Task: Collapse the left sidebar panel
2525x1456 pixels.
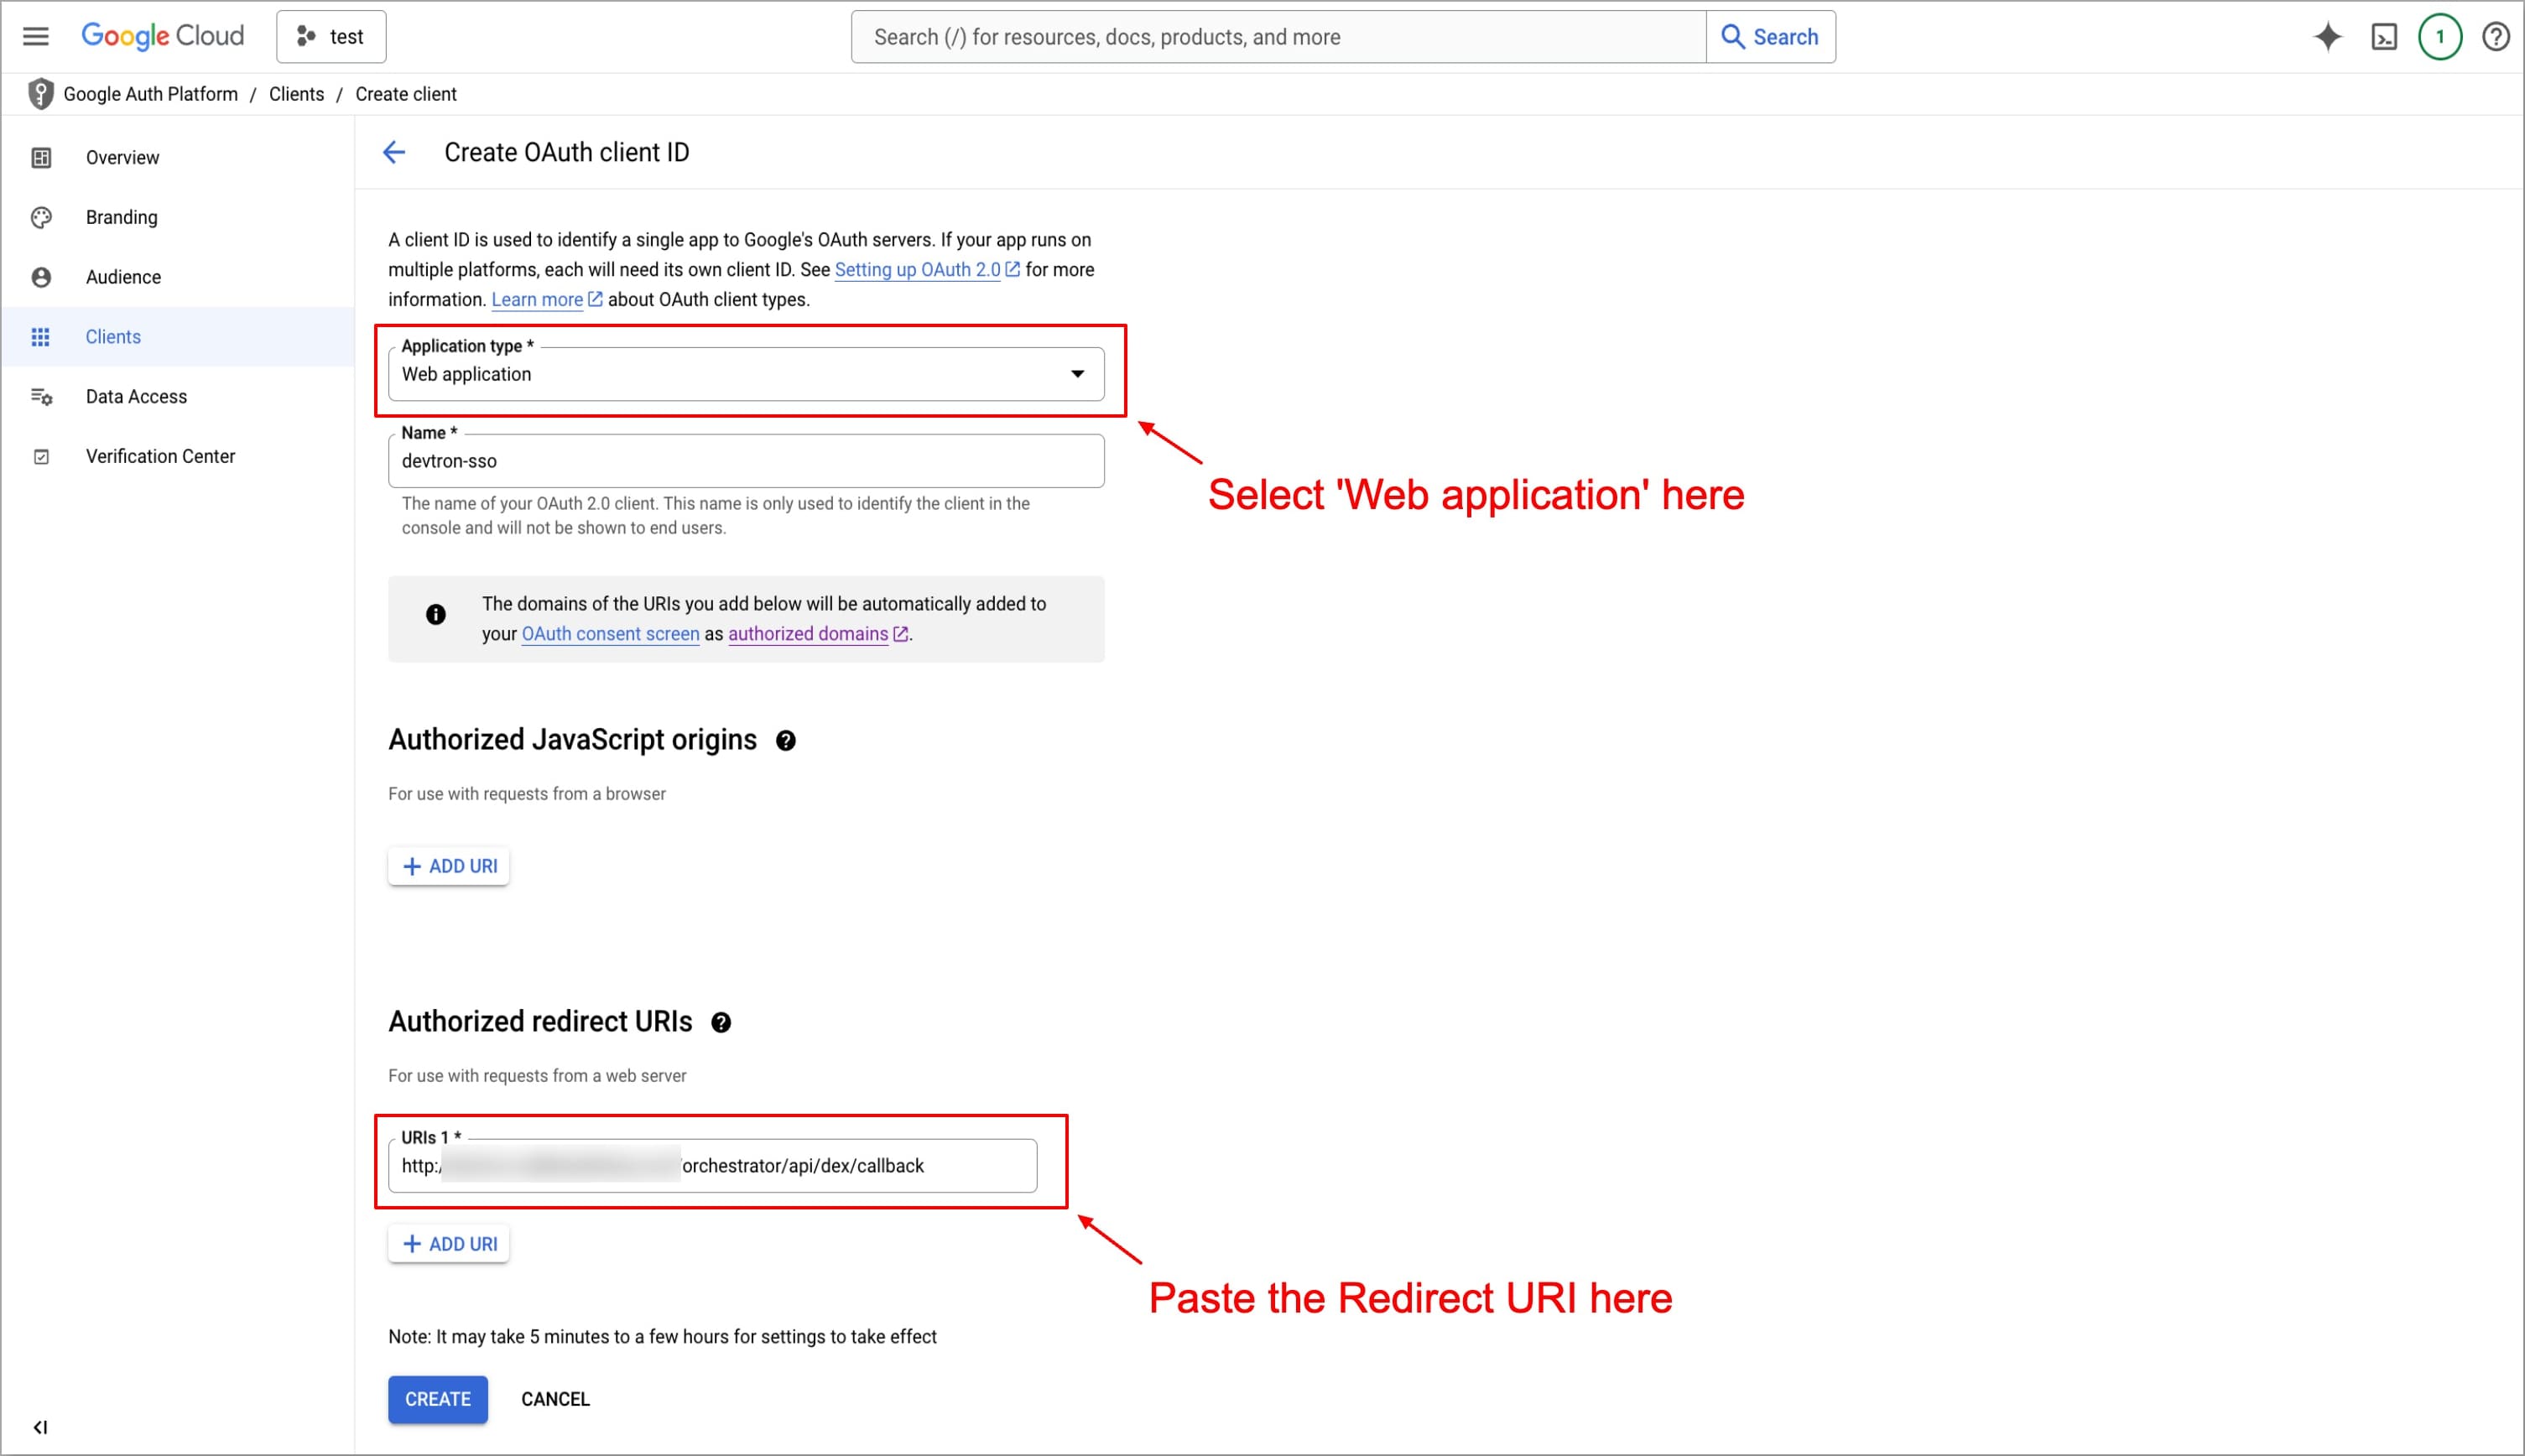Action: coord(40,1427)
